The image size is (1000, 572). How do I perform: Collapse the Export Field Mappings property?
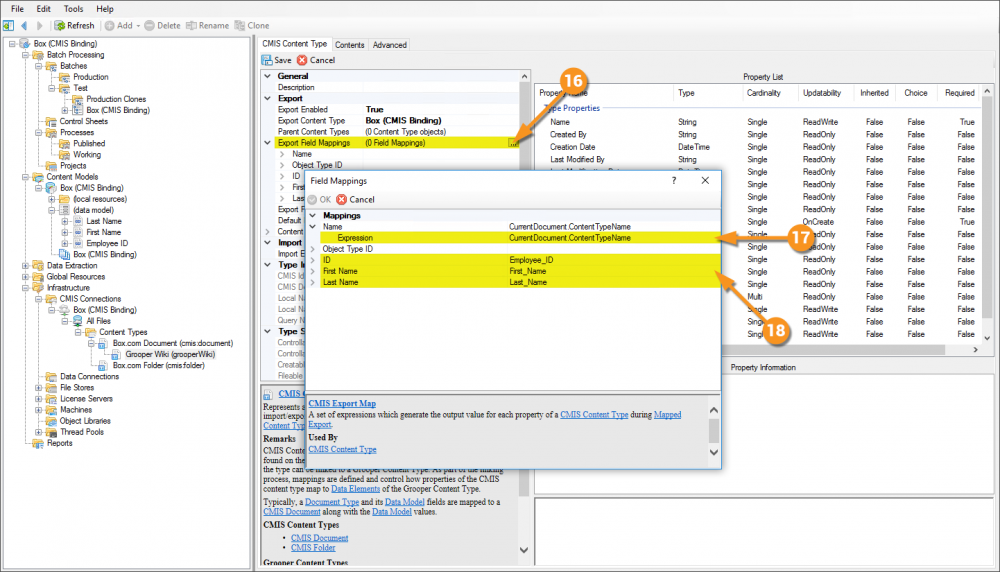tap(268, 143)
